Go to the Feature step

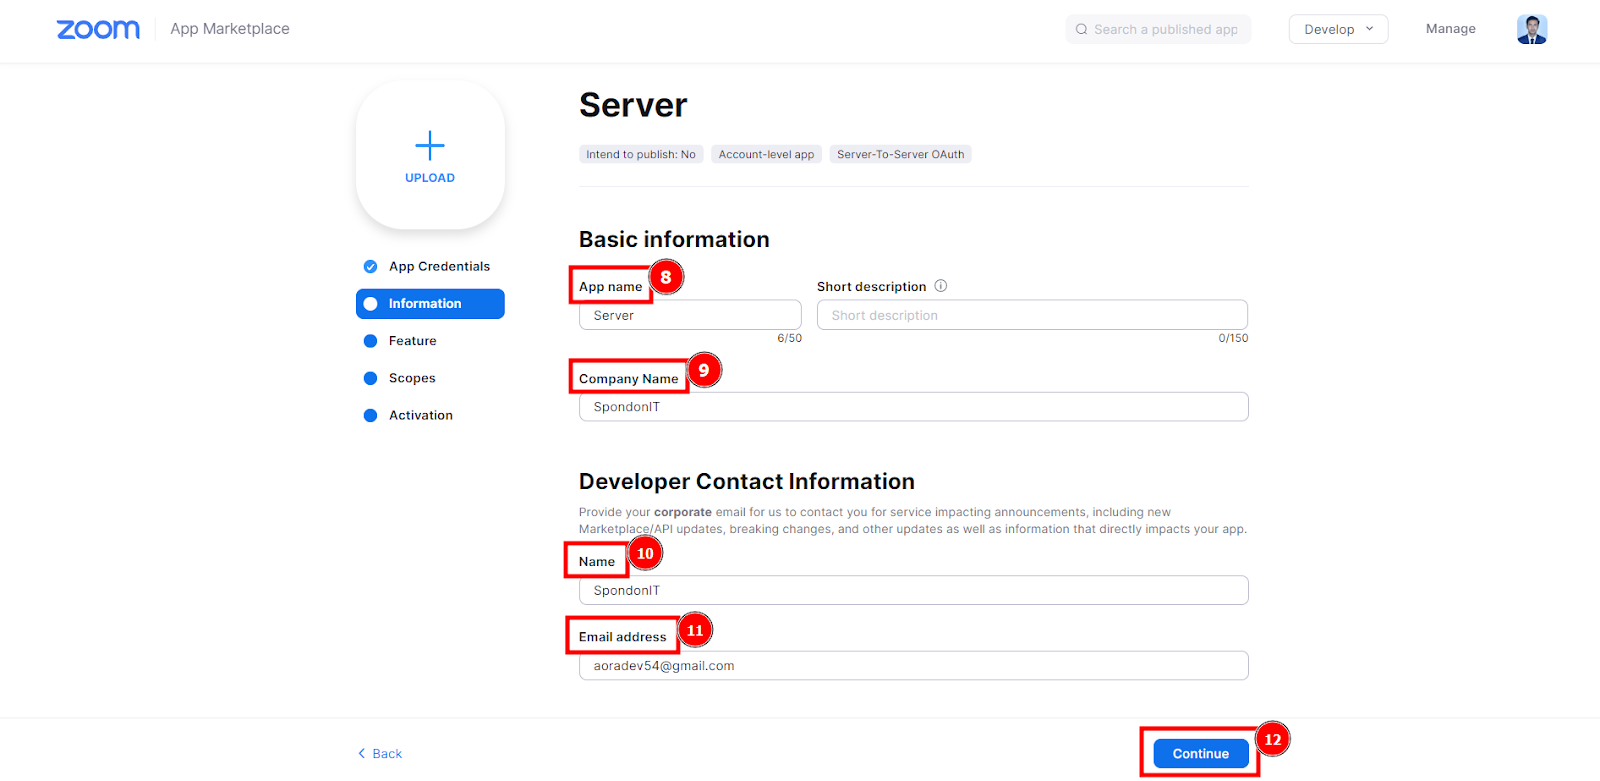pos(430,341)
